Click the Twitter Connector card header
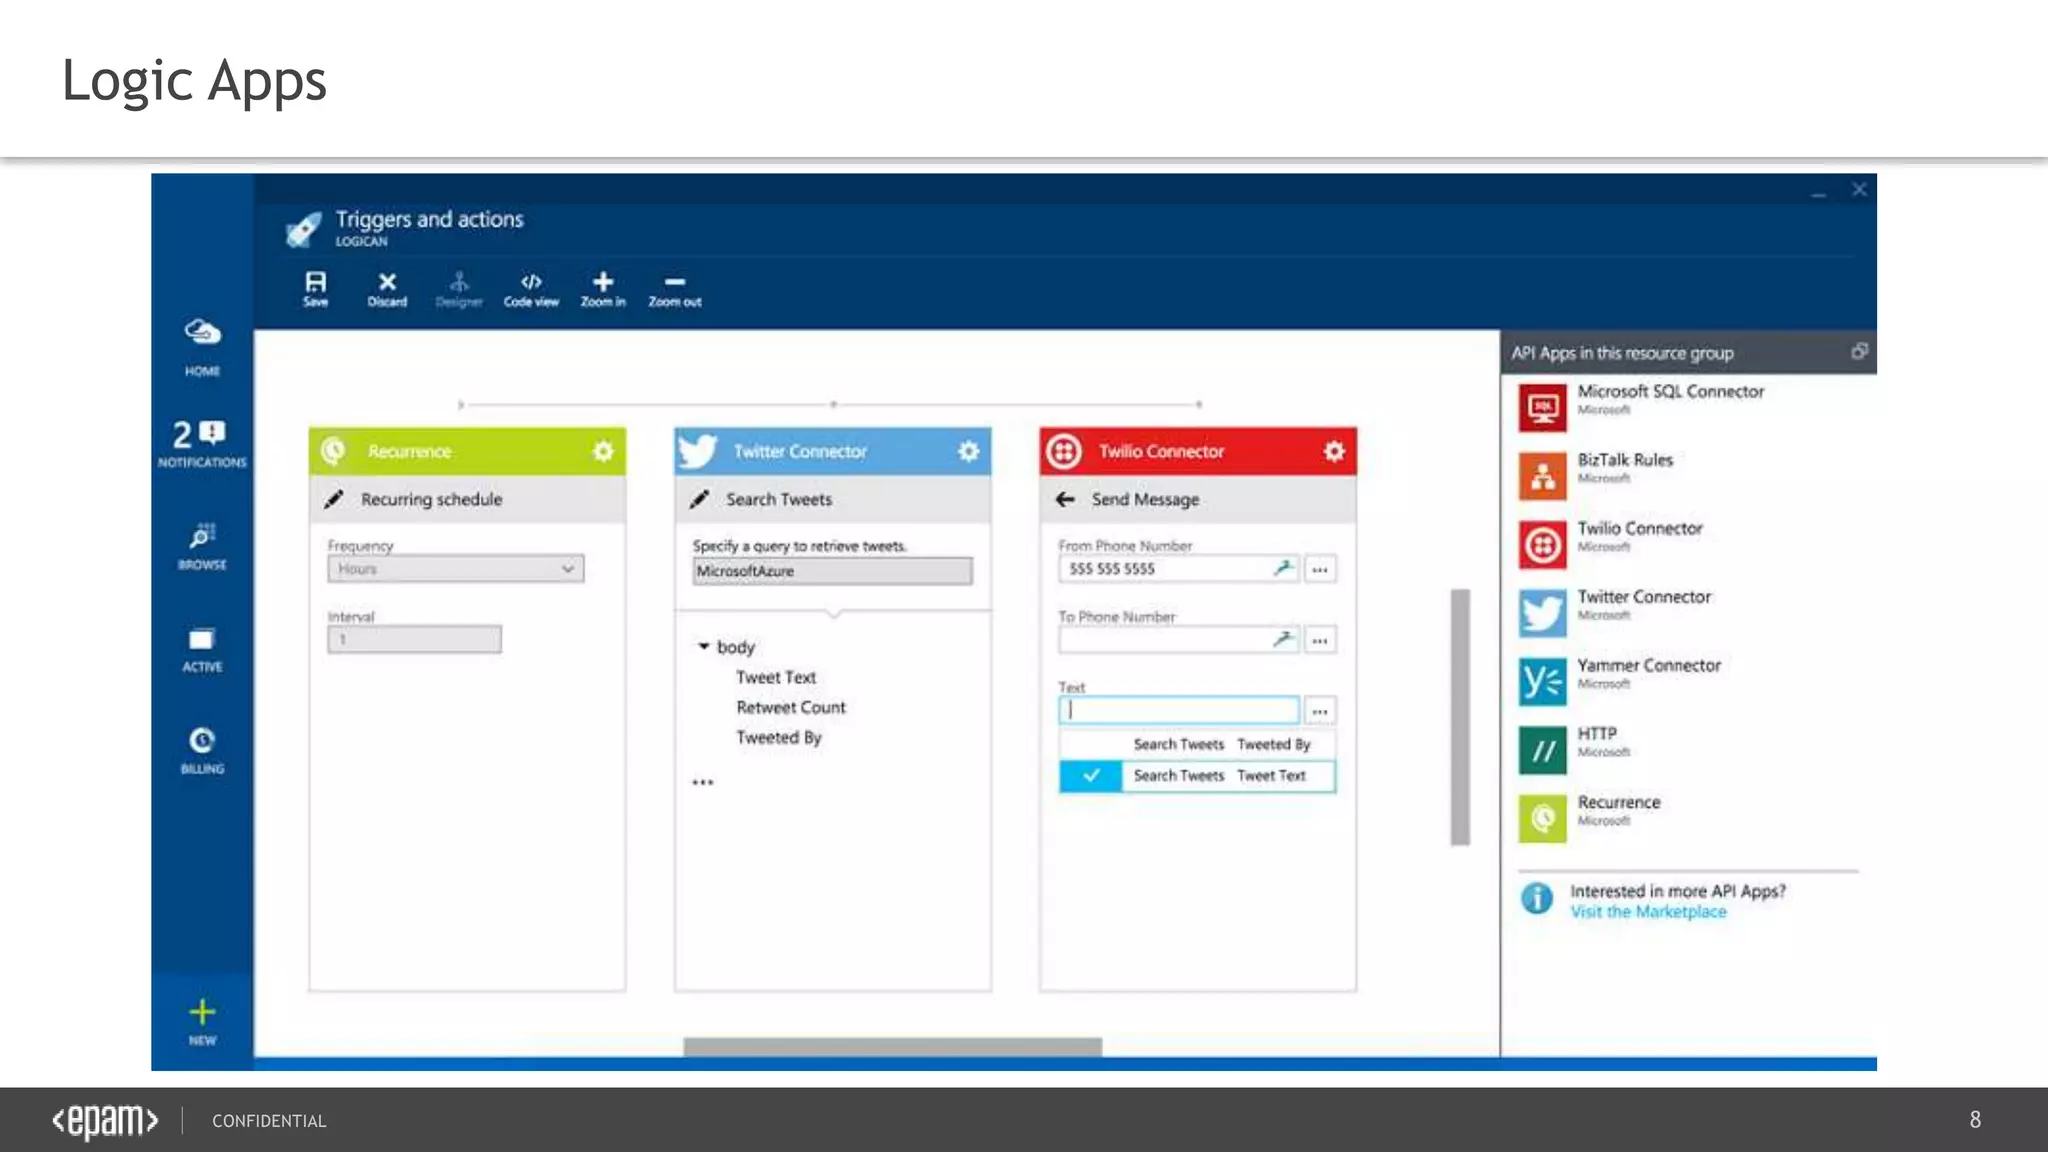 coord(833,451)
